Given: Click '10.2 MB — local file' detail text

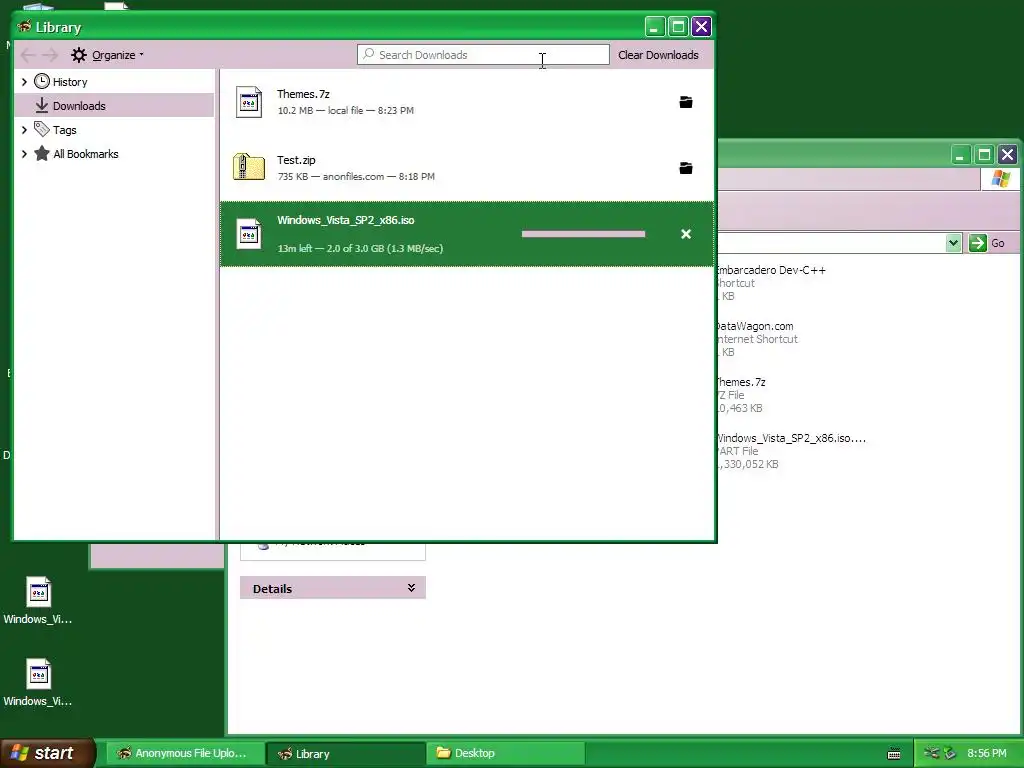Looking at the screenshot, I should 345,110.
